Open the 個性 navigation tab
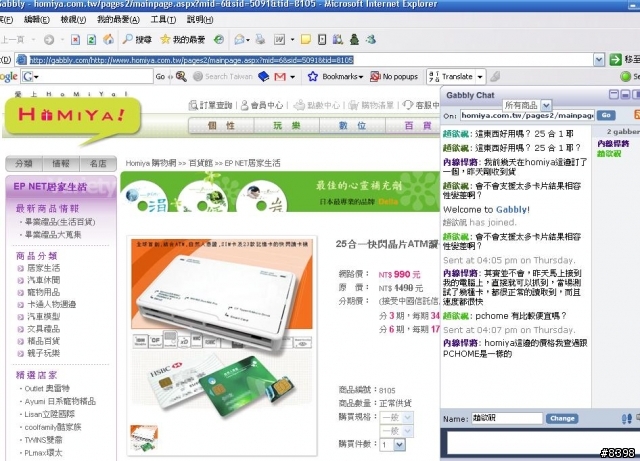The height and width of the screenshot is (461, 640). pyautogui.click(x=221, y=125)
